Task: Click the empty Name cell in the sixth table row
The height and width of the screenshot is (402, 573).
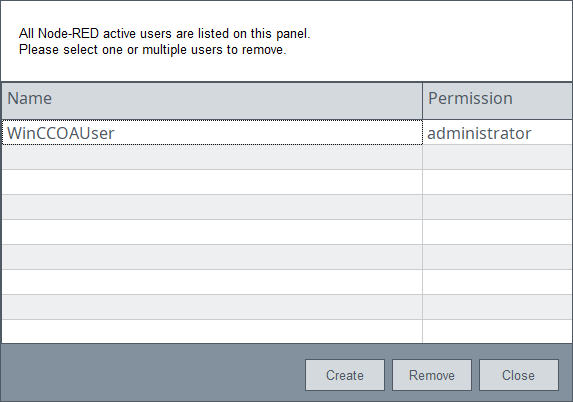Action: (x=212, y=257)
